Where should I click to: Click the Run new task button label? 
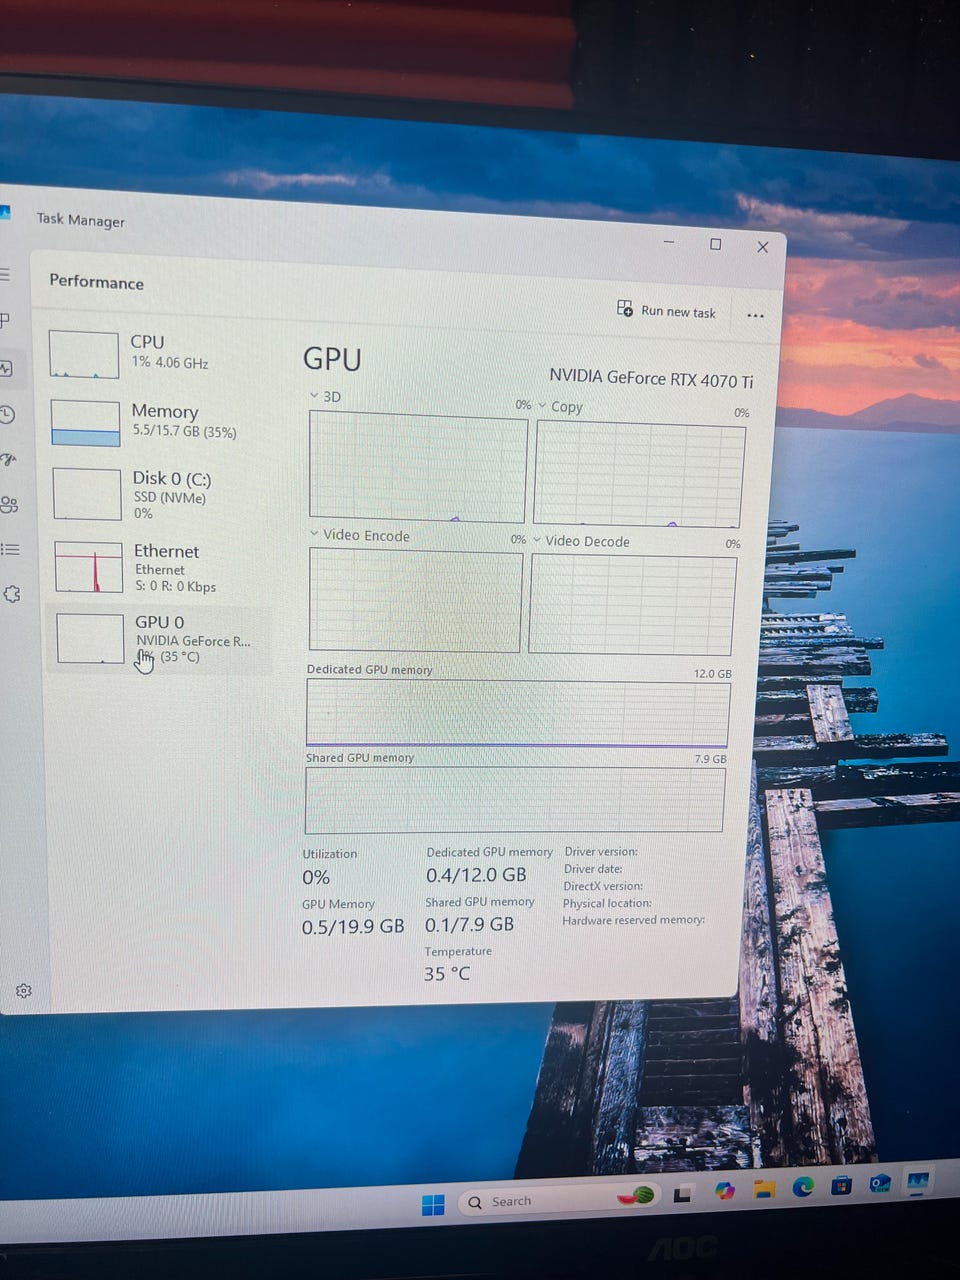pos(678,312)
